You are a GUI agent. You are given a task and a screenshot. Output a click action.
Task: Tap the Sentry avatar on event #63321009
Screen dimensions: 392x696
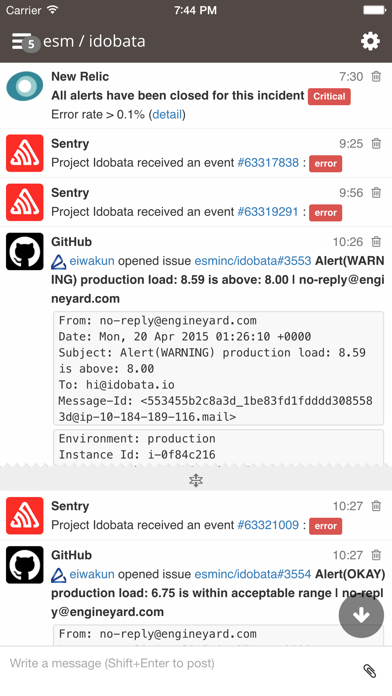pyautogui.click(x=25, y=515)
